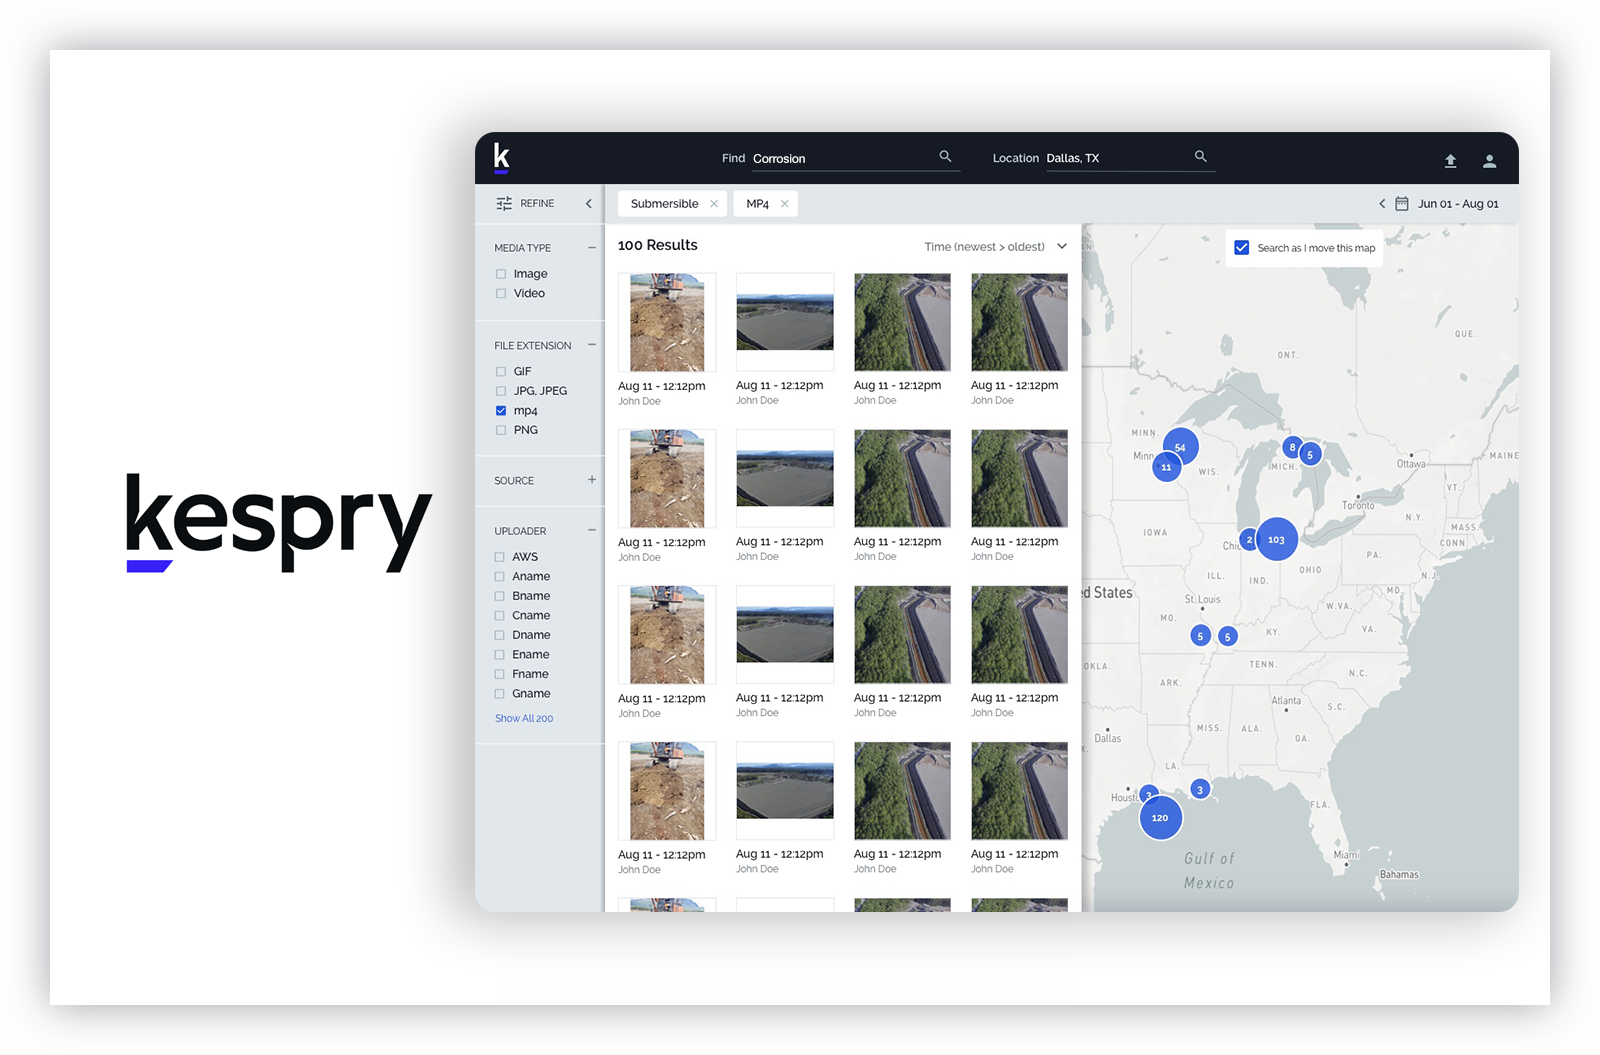Uncheck the mp4 extension box
The height and width of the screenshot is (1055, 1600).
pos(501,411)
